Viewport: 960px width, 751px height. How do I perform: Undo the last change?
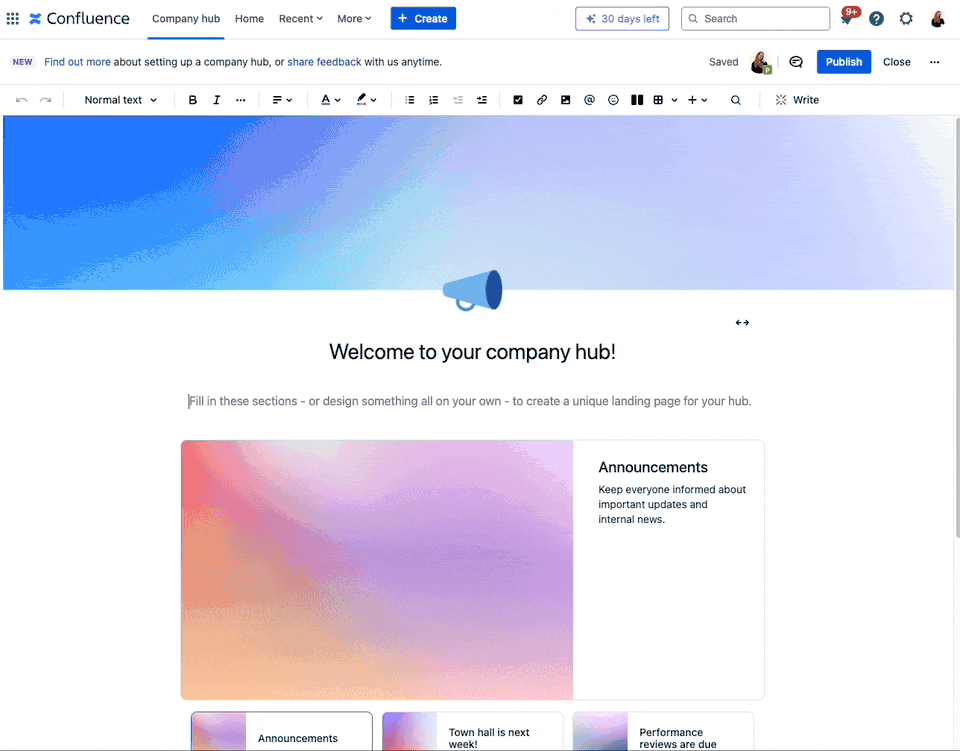pyautogui.click(x=21, y=100)
